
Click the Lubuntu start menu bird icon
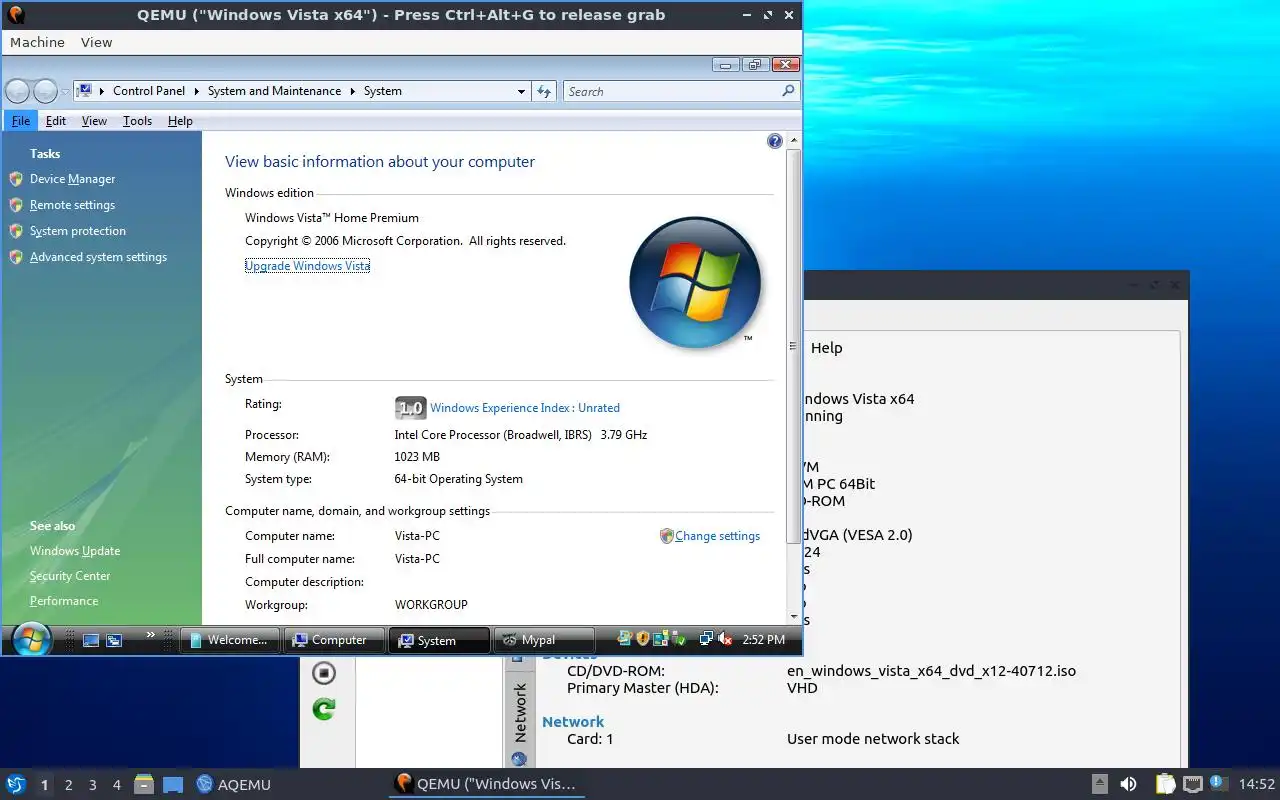point(16,784)
